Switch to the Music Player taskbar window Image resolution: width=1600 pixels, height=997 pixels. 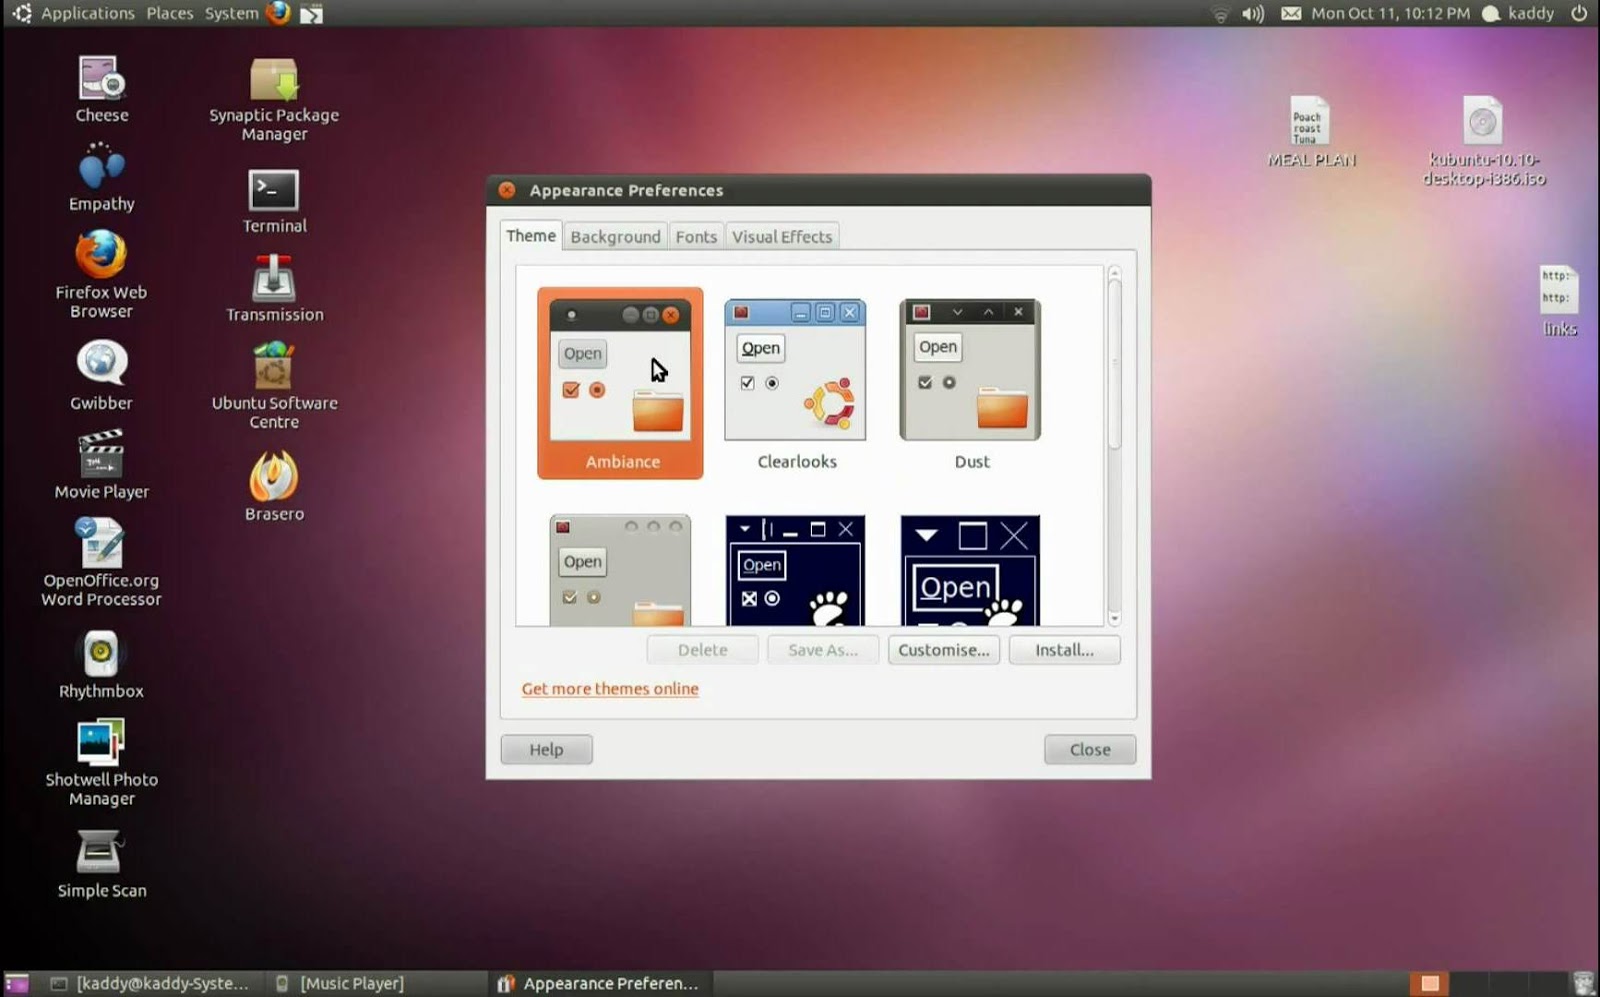pos(352,983)
